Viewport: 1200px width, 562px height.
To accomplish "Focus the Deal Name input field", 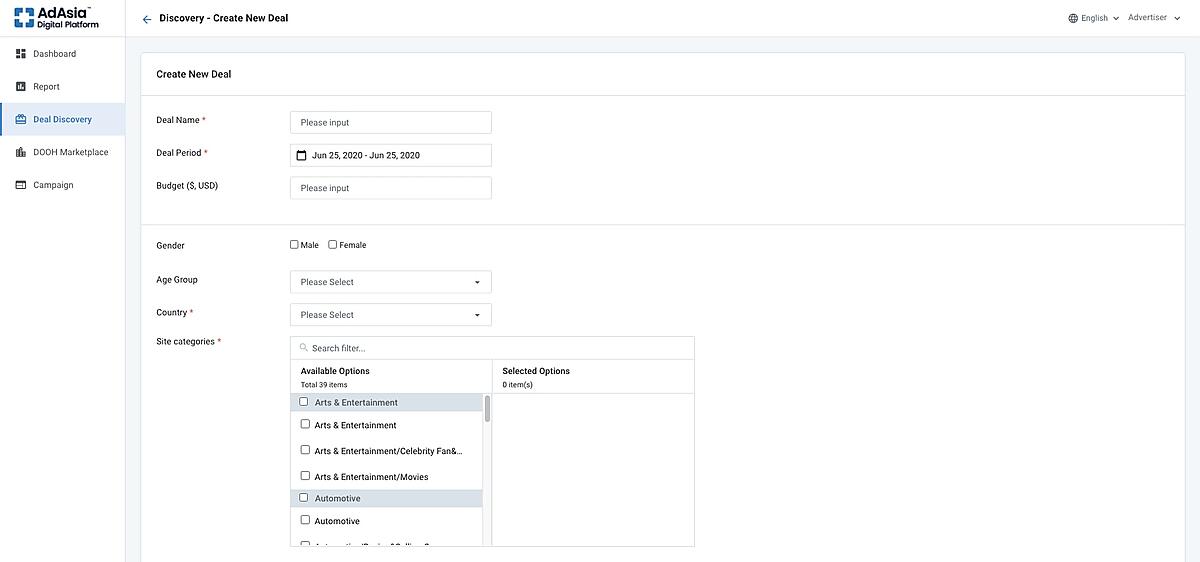I will tap(390, 123).
